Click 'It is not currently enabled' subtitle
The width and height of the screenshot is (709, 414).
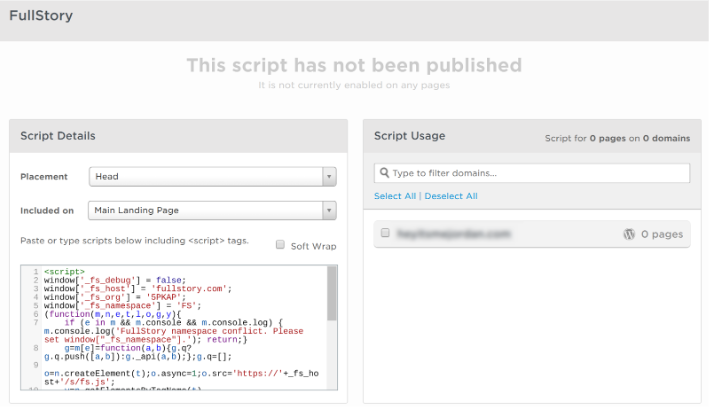tap(354, 85)
